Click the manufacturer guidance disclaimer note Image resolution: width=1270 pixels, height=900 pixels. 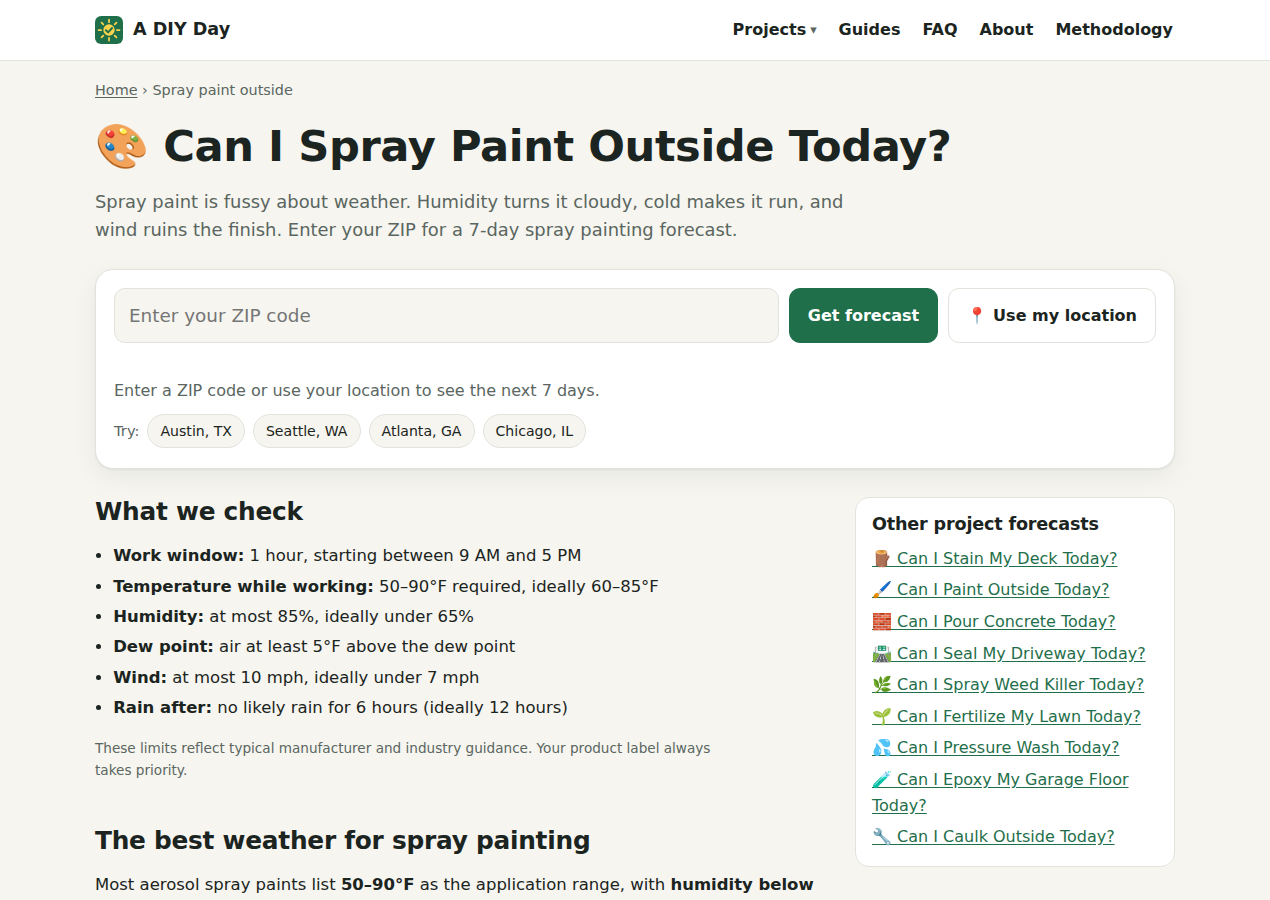coord(403,759)
